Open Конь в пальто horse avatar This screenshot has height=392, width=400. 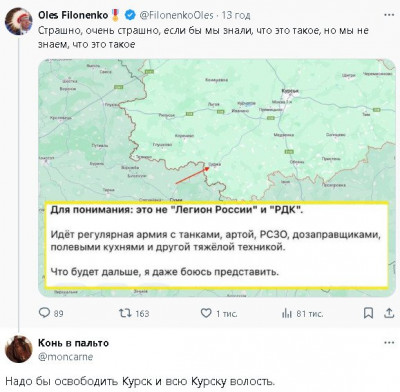point(19,349)
